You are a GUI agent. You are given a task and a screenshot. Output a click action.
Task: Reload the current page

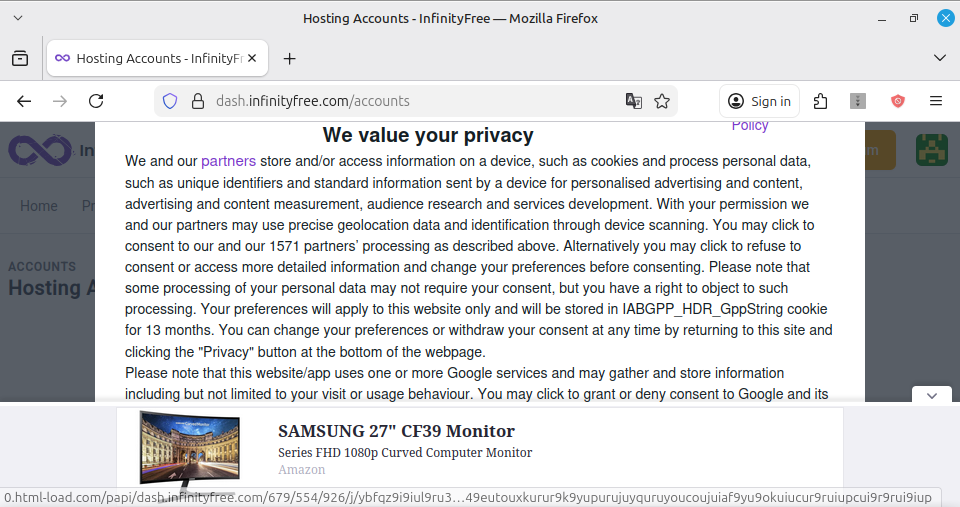(96, 101)
